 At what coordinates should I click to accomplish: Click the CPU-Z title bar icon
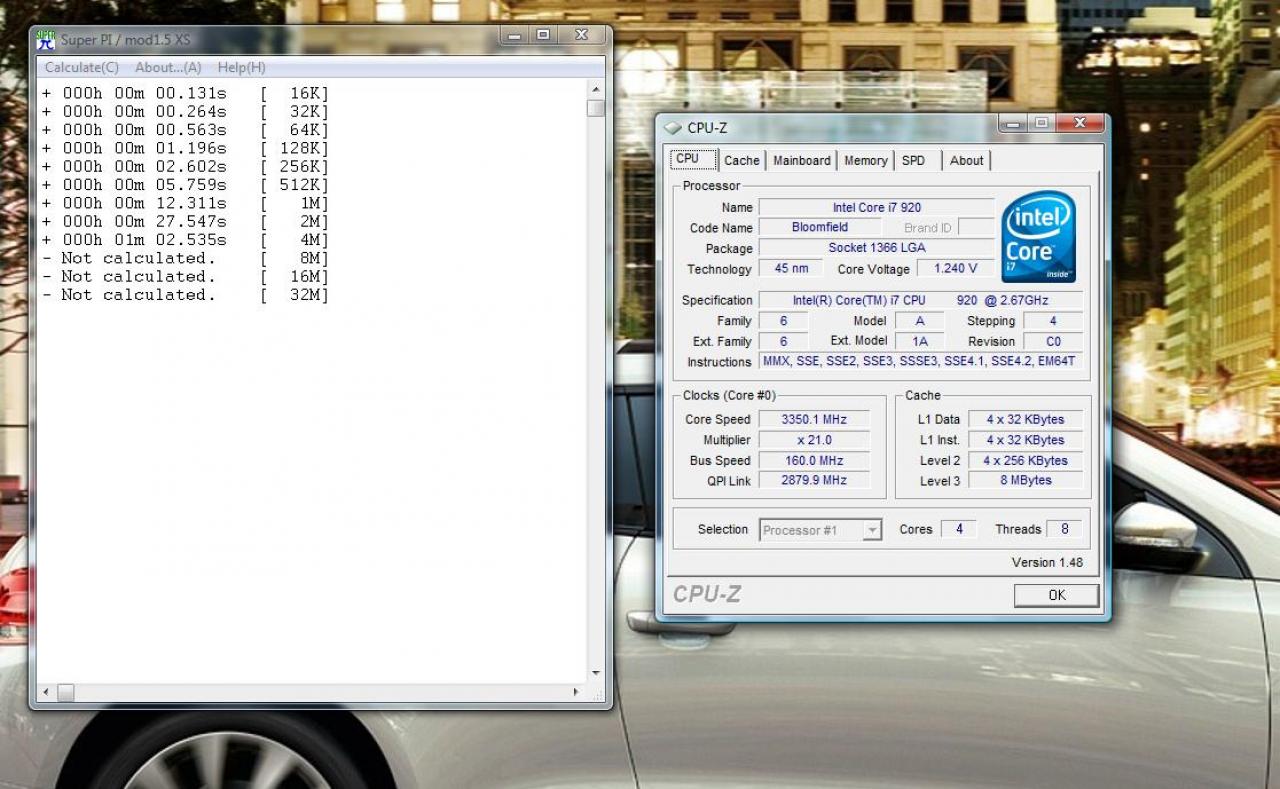coord(673,128)
